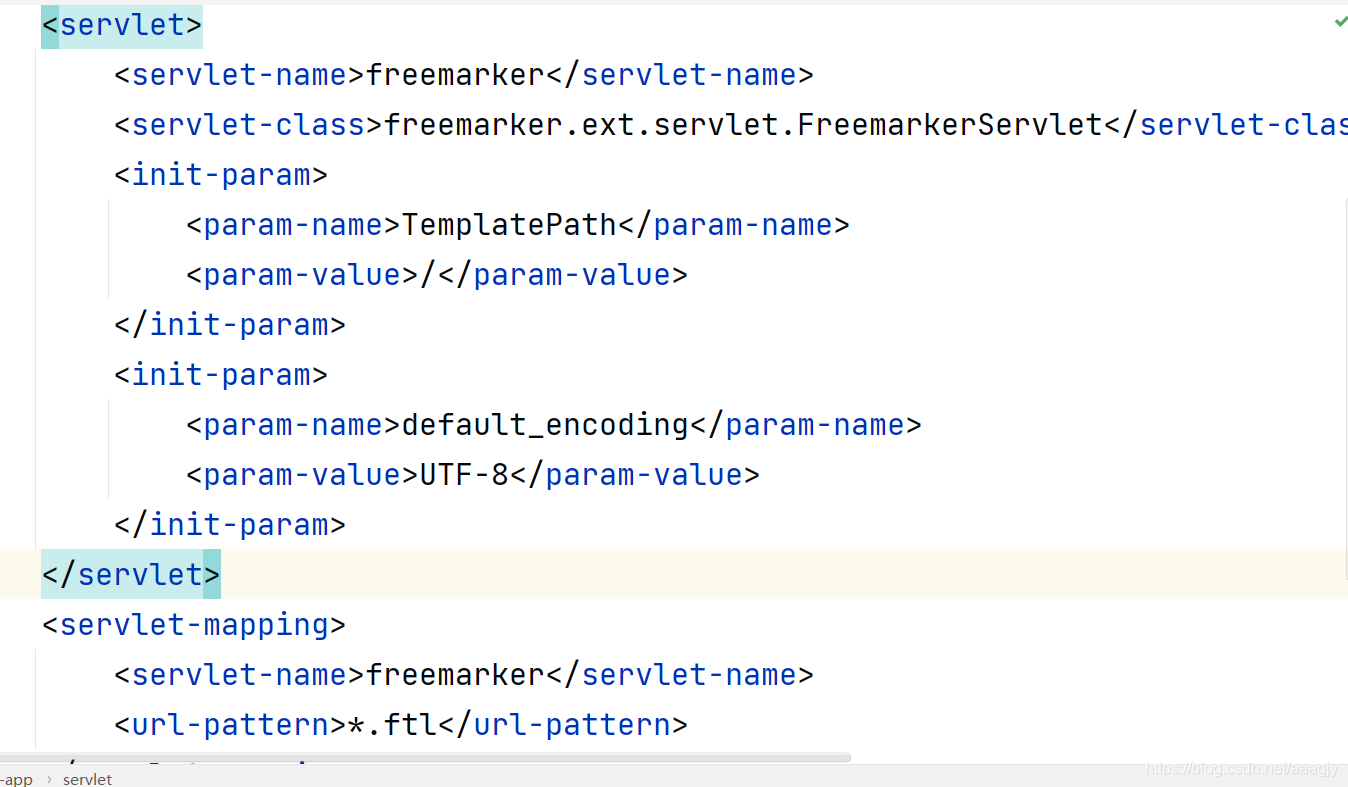1348x787 pixels.
Task: Click the *.ftl url pattern value
Action: [x=393, y=725]
